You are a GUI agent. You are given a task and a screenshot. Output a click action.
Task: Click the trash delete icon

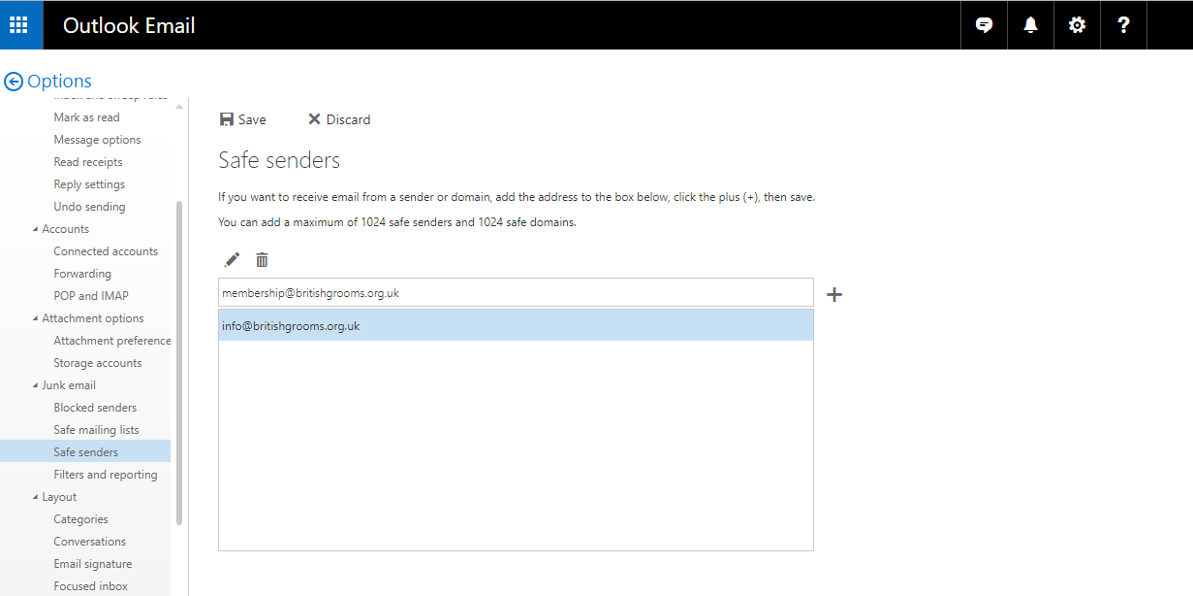pos(262,260)
